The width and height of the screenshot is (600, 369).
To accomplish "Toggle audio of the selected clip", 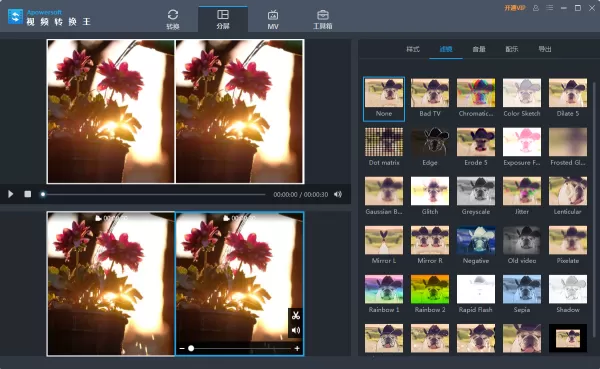I will 295,330.
